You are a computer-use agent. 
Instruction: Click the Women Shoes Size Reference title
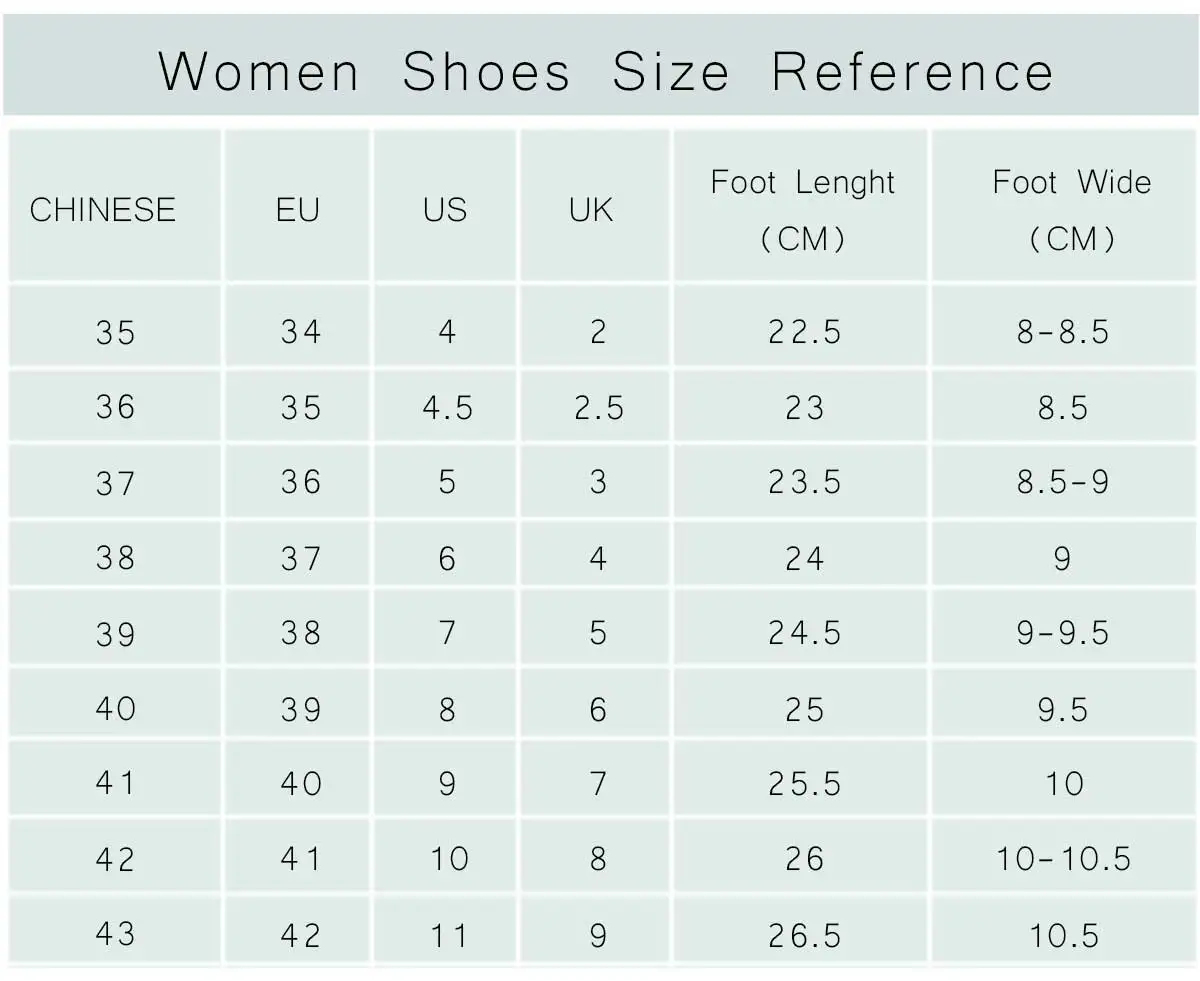(606, 72)
